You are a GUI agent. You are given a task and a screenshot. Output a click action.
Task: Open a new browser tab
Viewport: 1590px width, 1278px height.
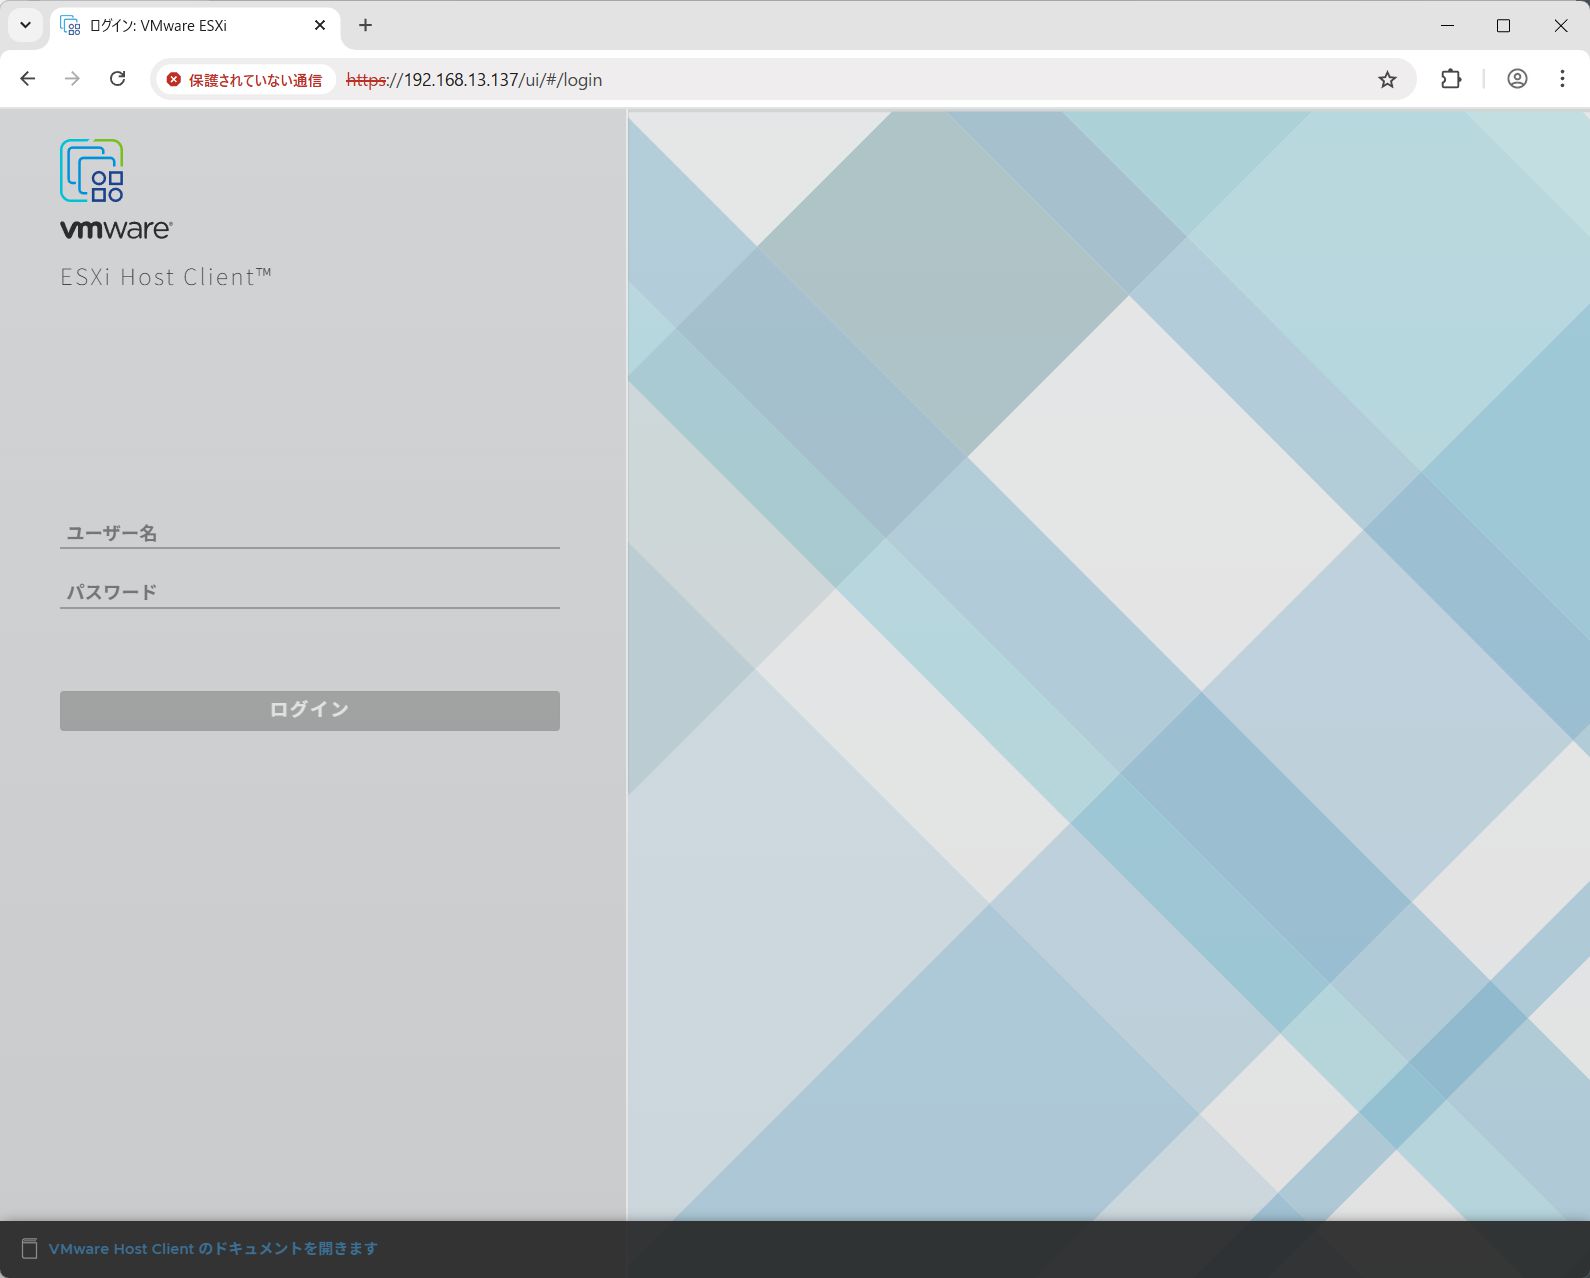(365, 26)
